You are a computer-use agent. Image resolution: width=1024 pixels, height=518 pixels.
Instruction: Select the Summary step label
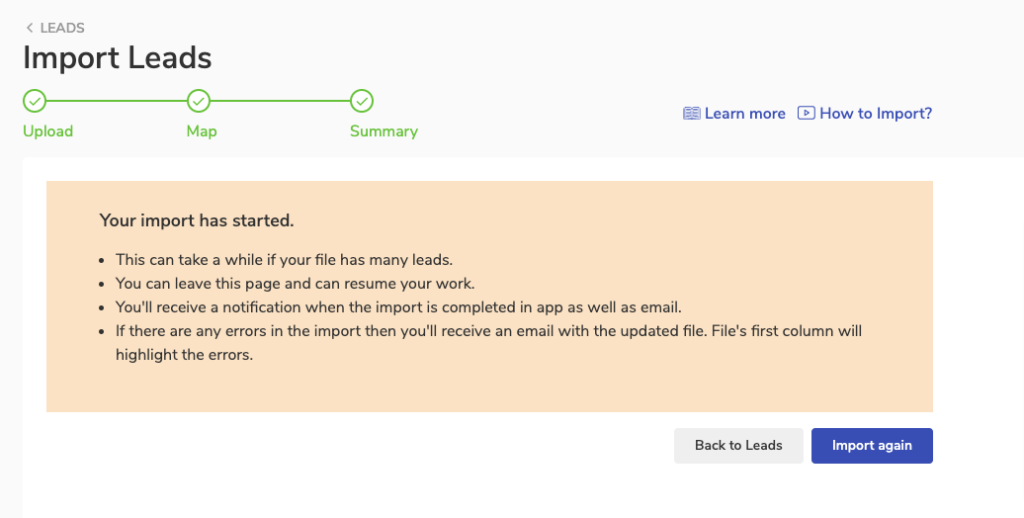384,131
